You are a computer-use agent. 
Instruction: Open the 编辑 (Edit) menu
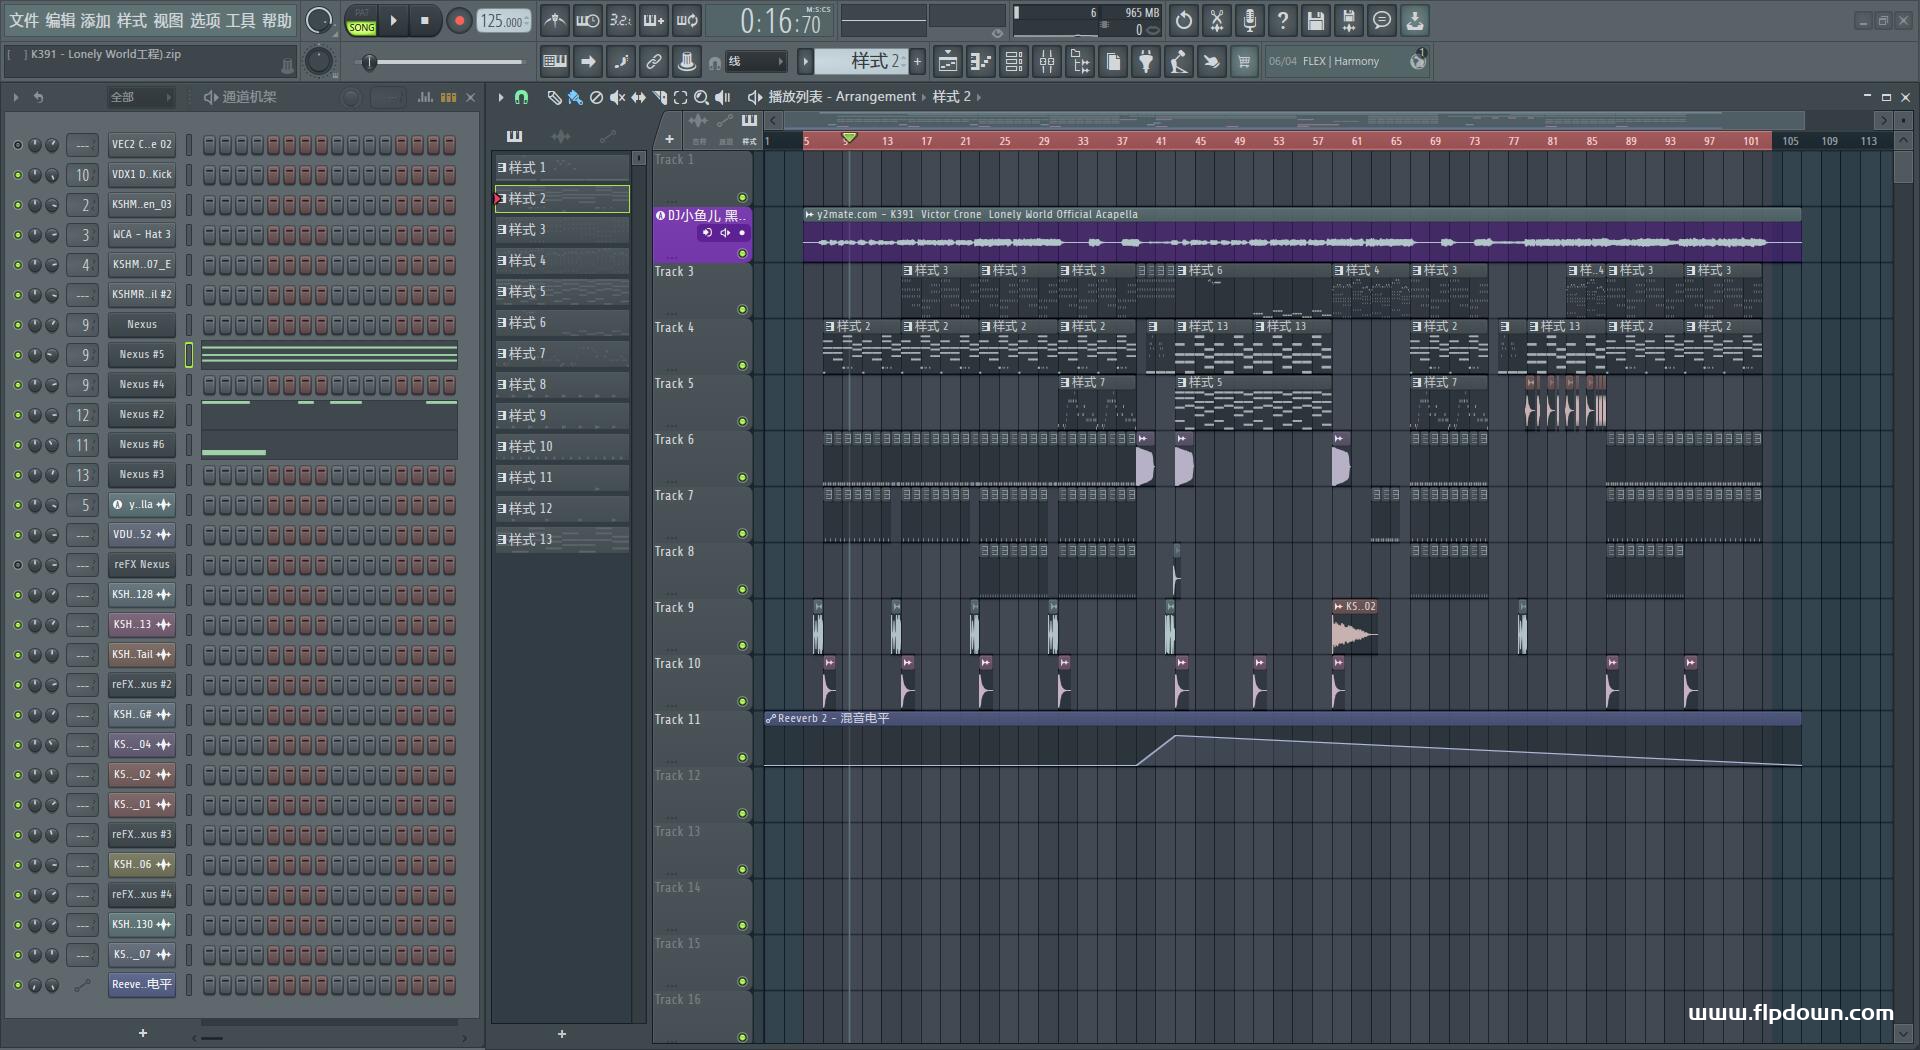[60, 20]
